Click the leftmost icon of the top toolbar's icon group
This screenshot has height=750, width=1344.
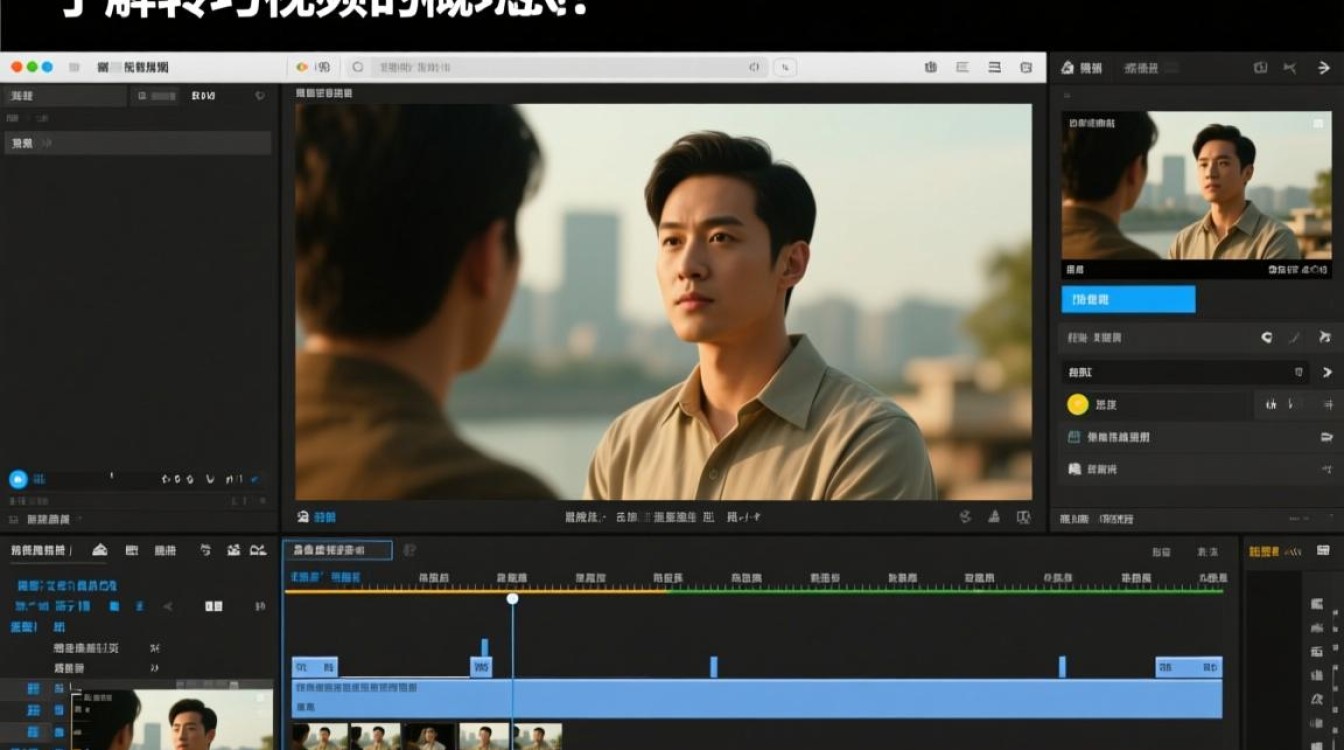(x=931, y=67)
